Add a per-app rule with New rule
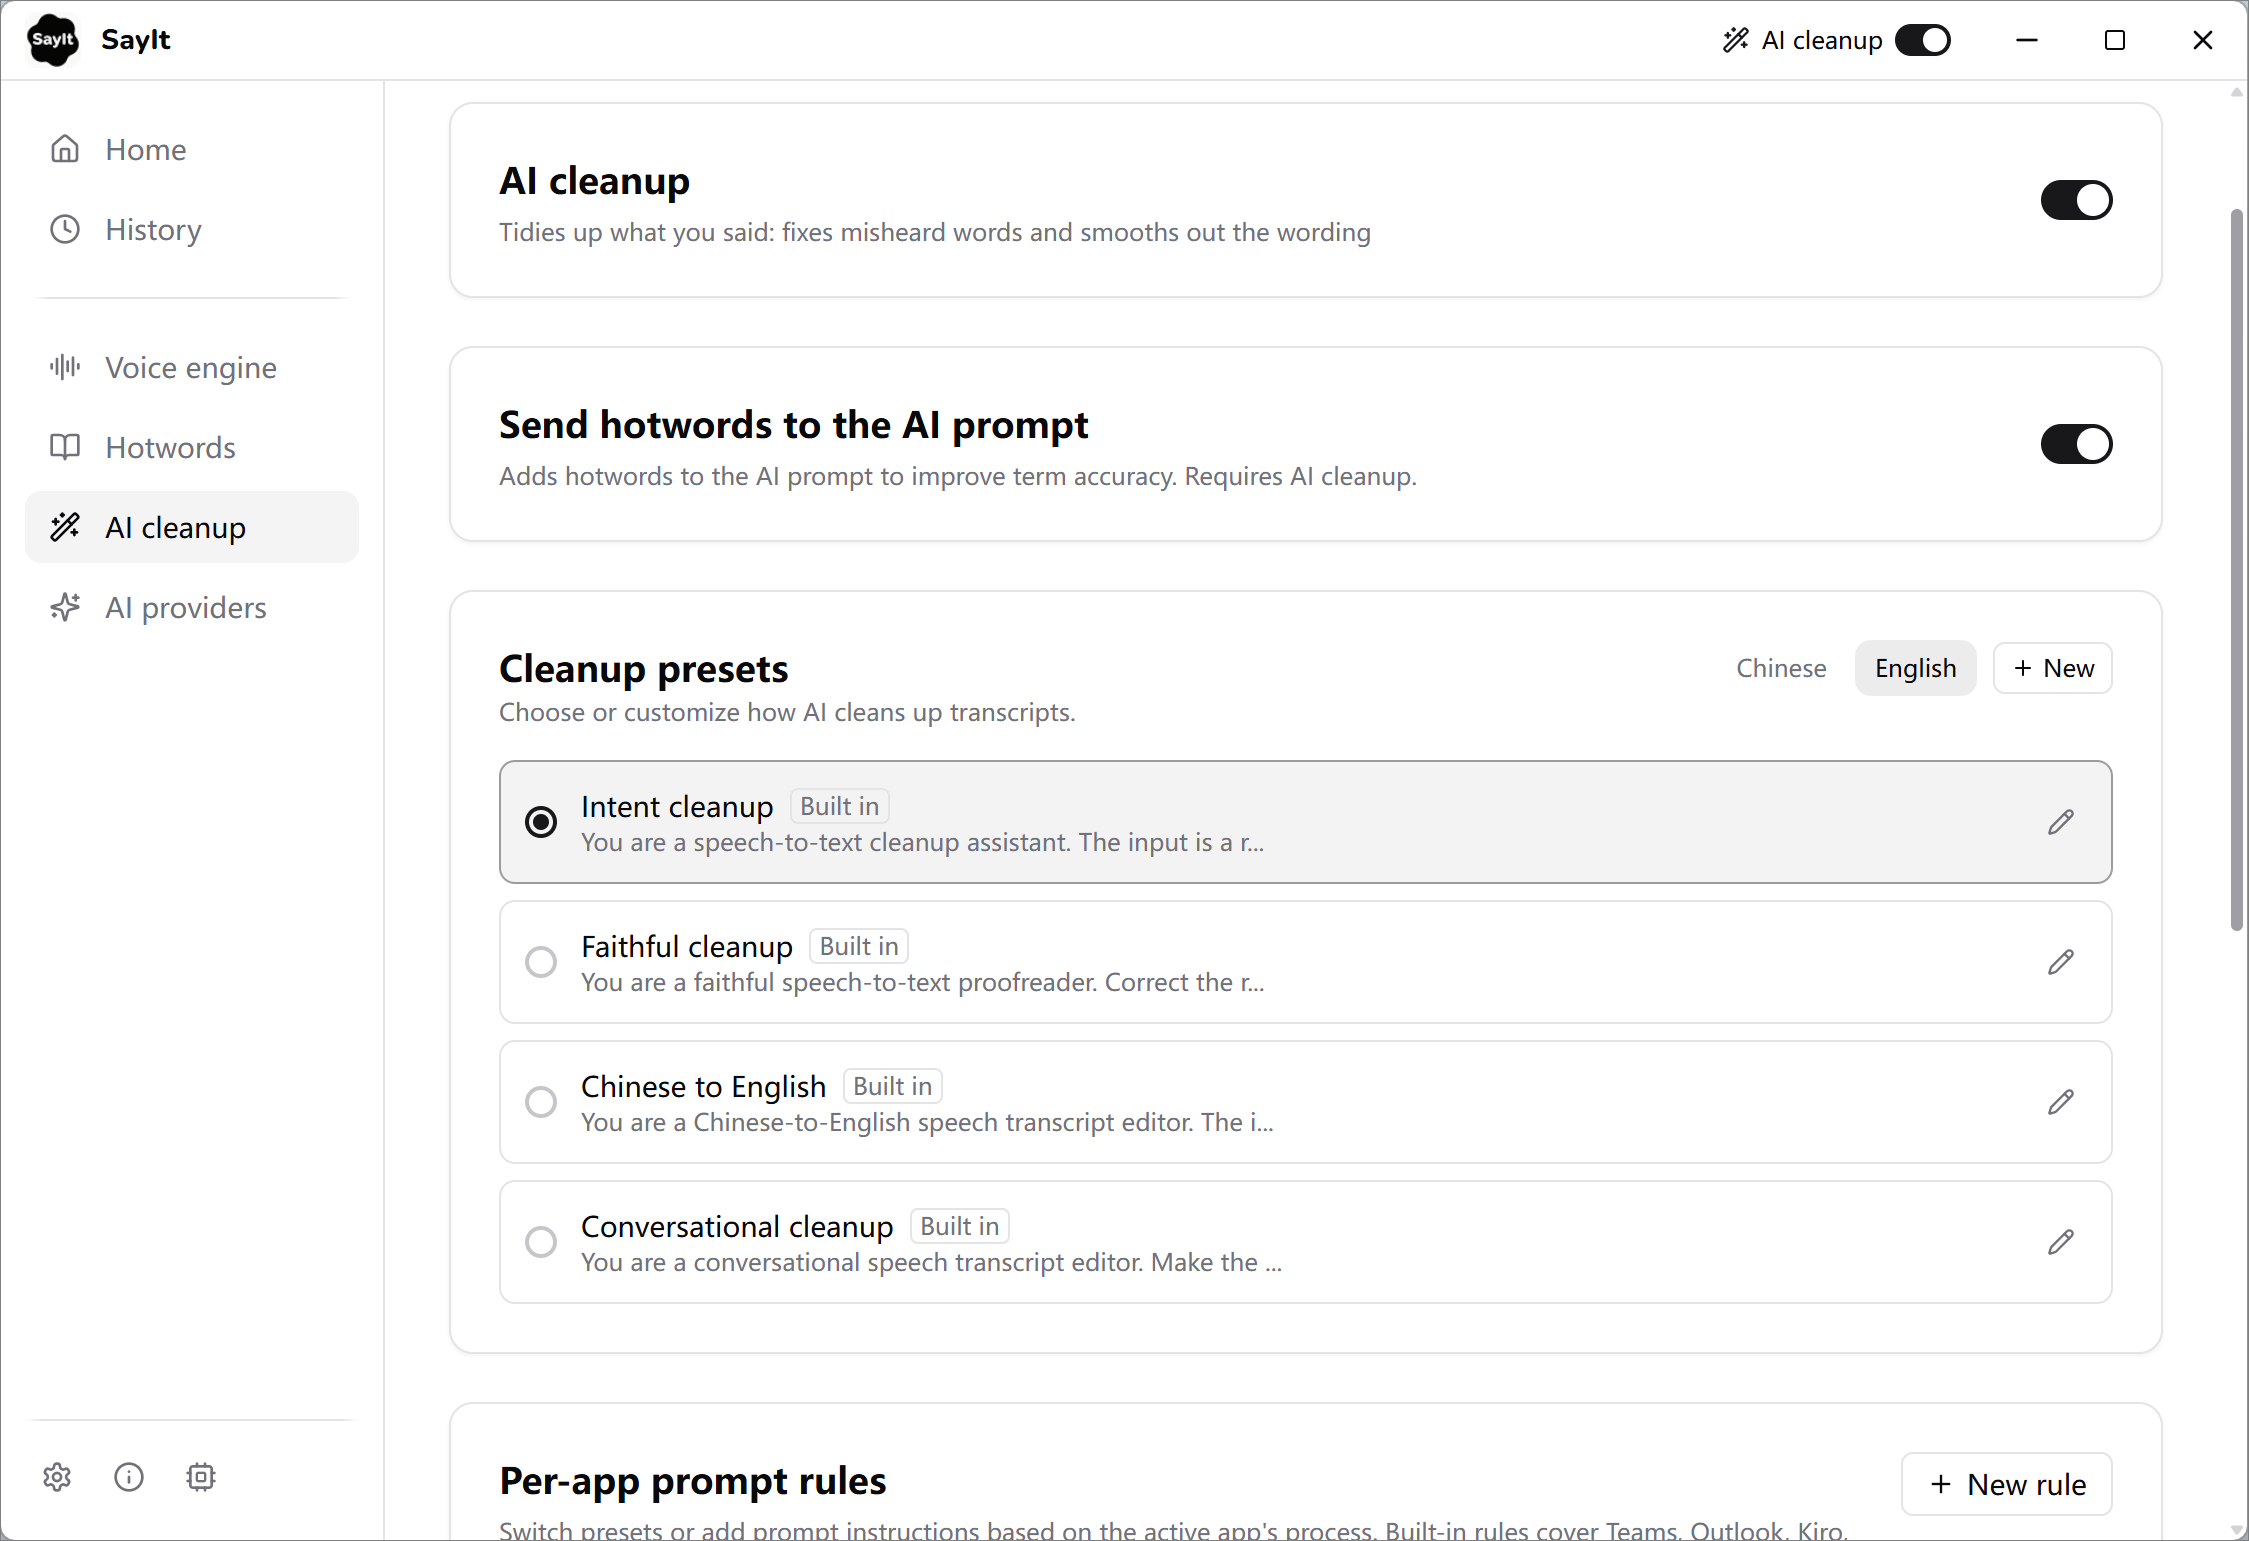Image resolution: width=2249 pixels, height=1541 pixels. tap(2007, 1484)
